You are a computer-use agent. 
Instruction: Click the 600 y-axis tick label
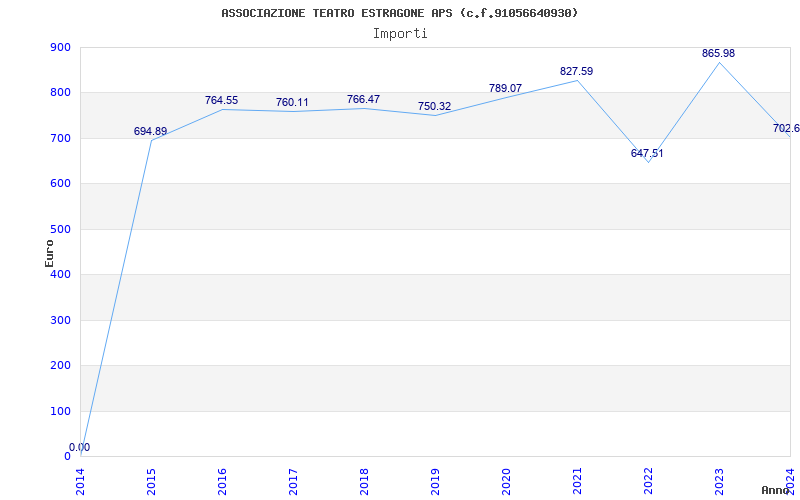[60, 184]
